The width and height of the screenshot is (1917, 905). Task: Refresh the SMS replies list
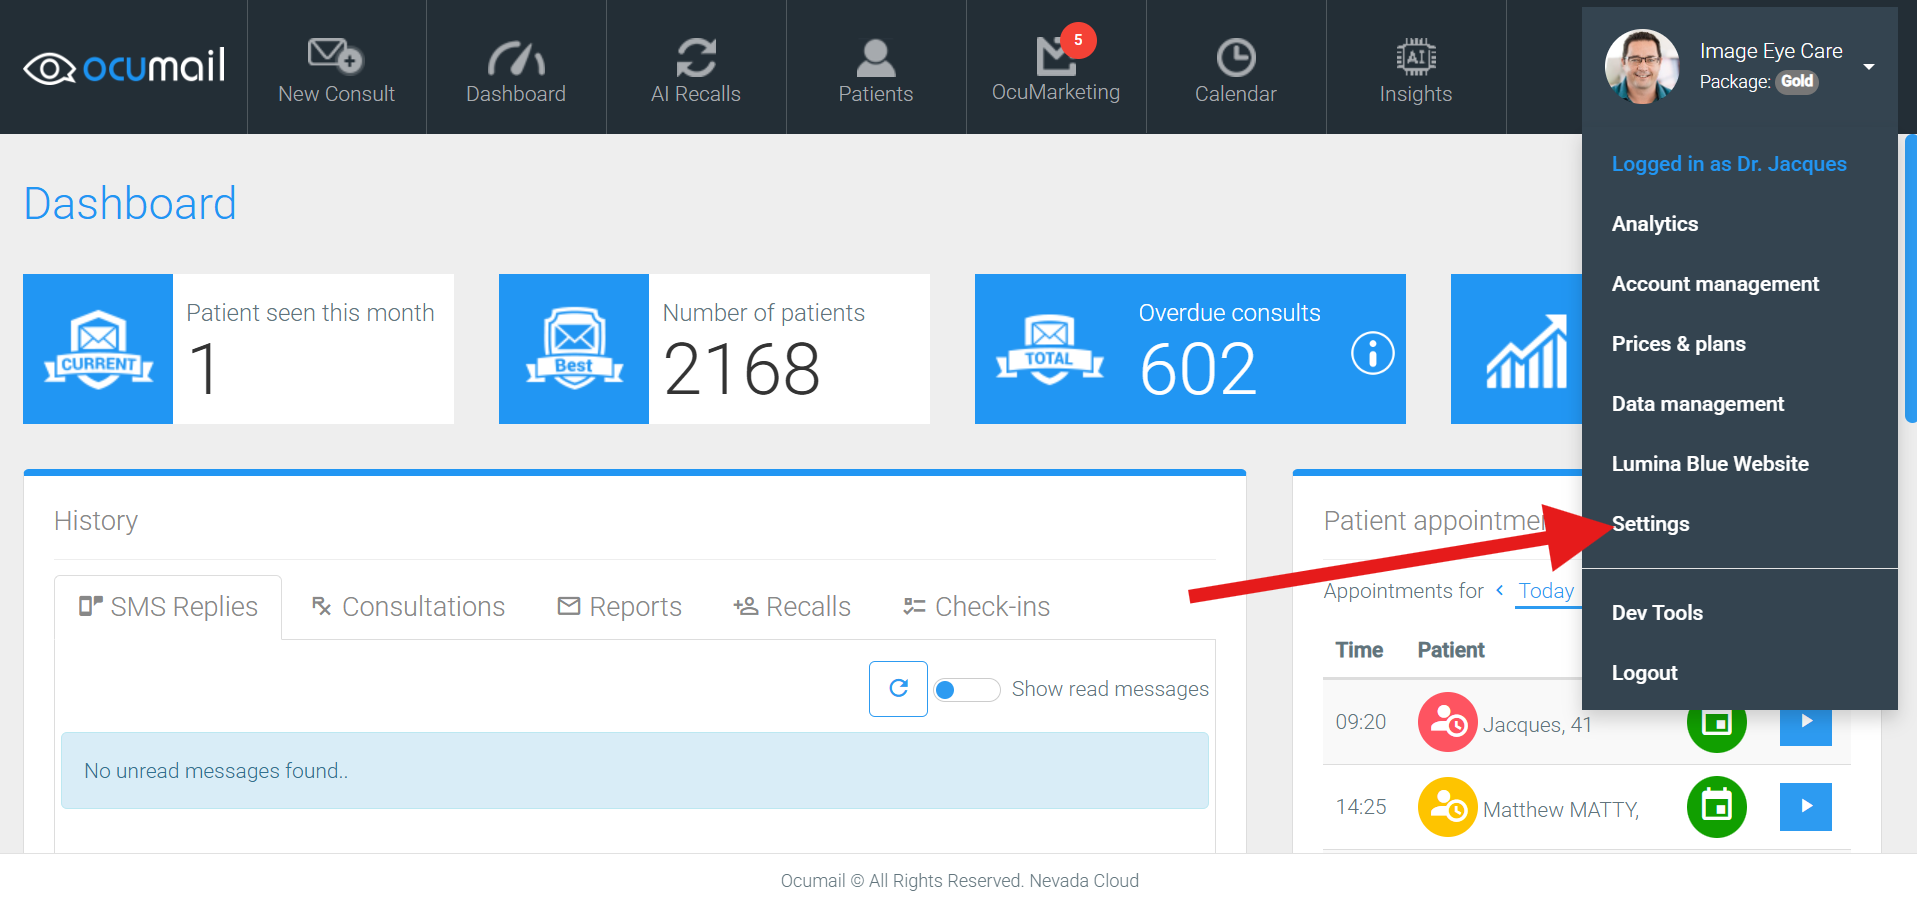898,688
